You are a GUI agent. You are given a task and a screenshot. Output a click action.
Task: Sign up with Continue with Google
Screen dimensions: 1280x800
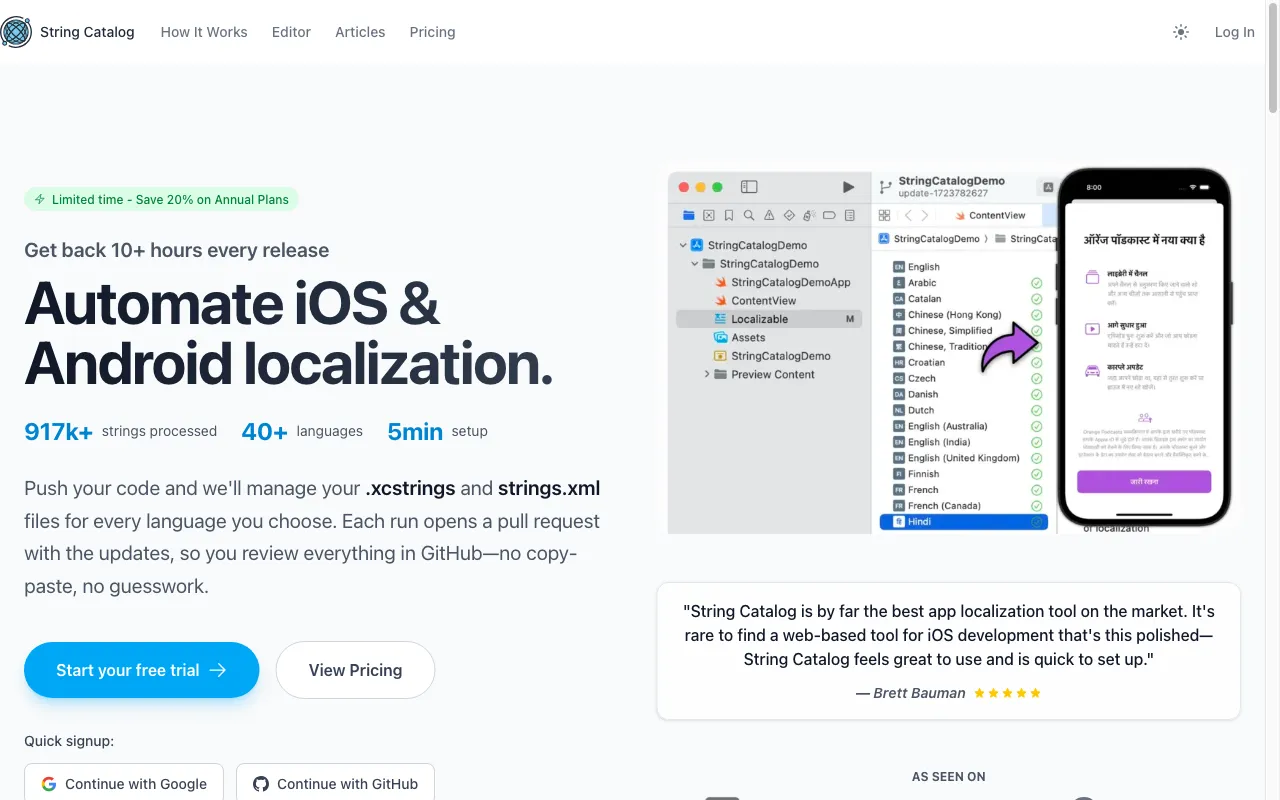pyautogui.click(x=124, y=784)
